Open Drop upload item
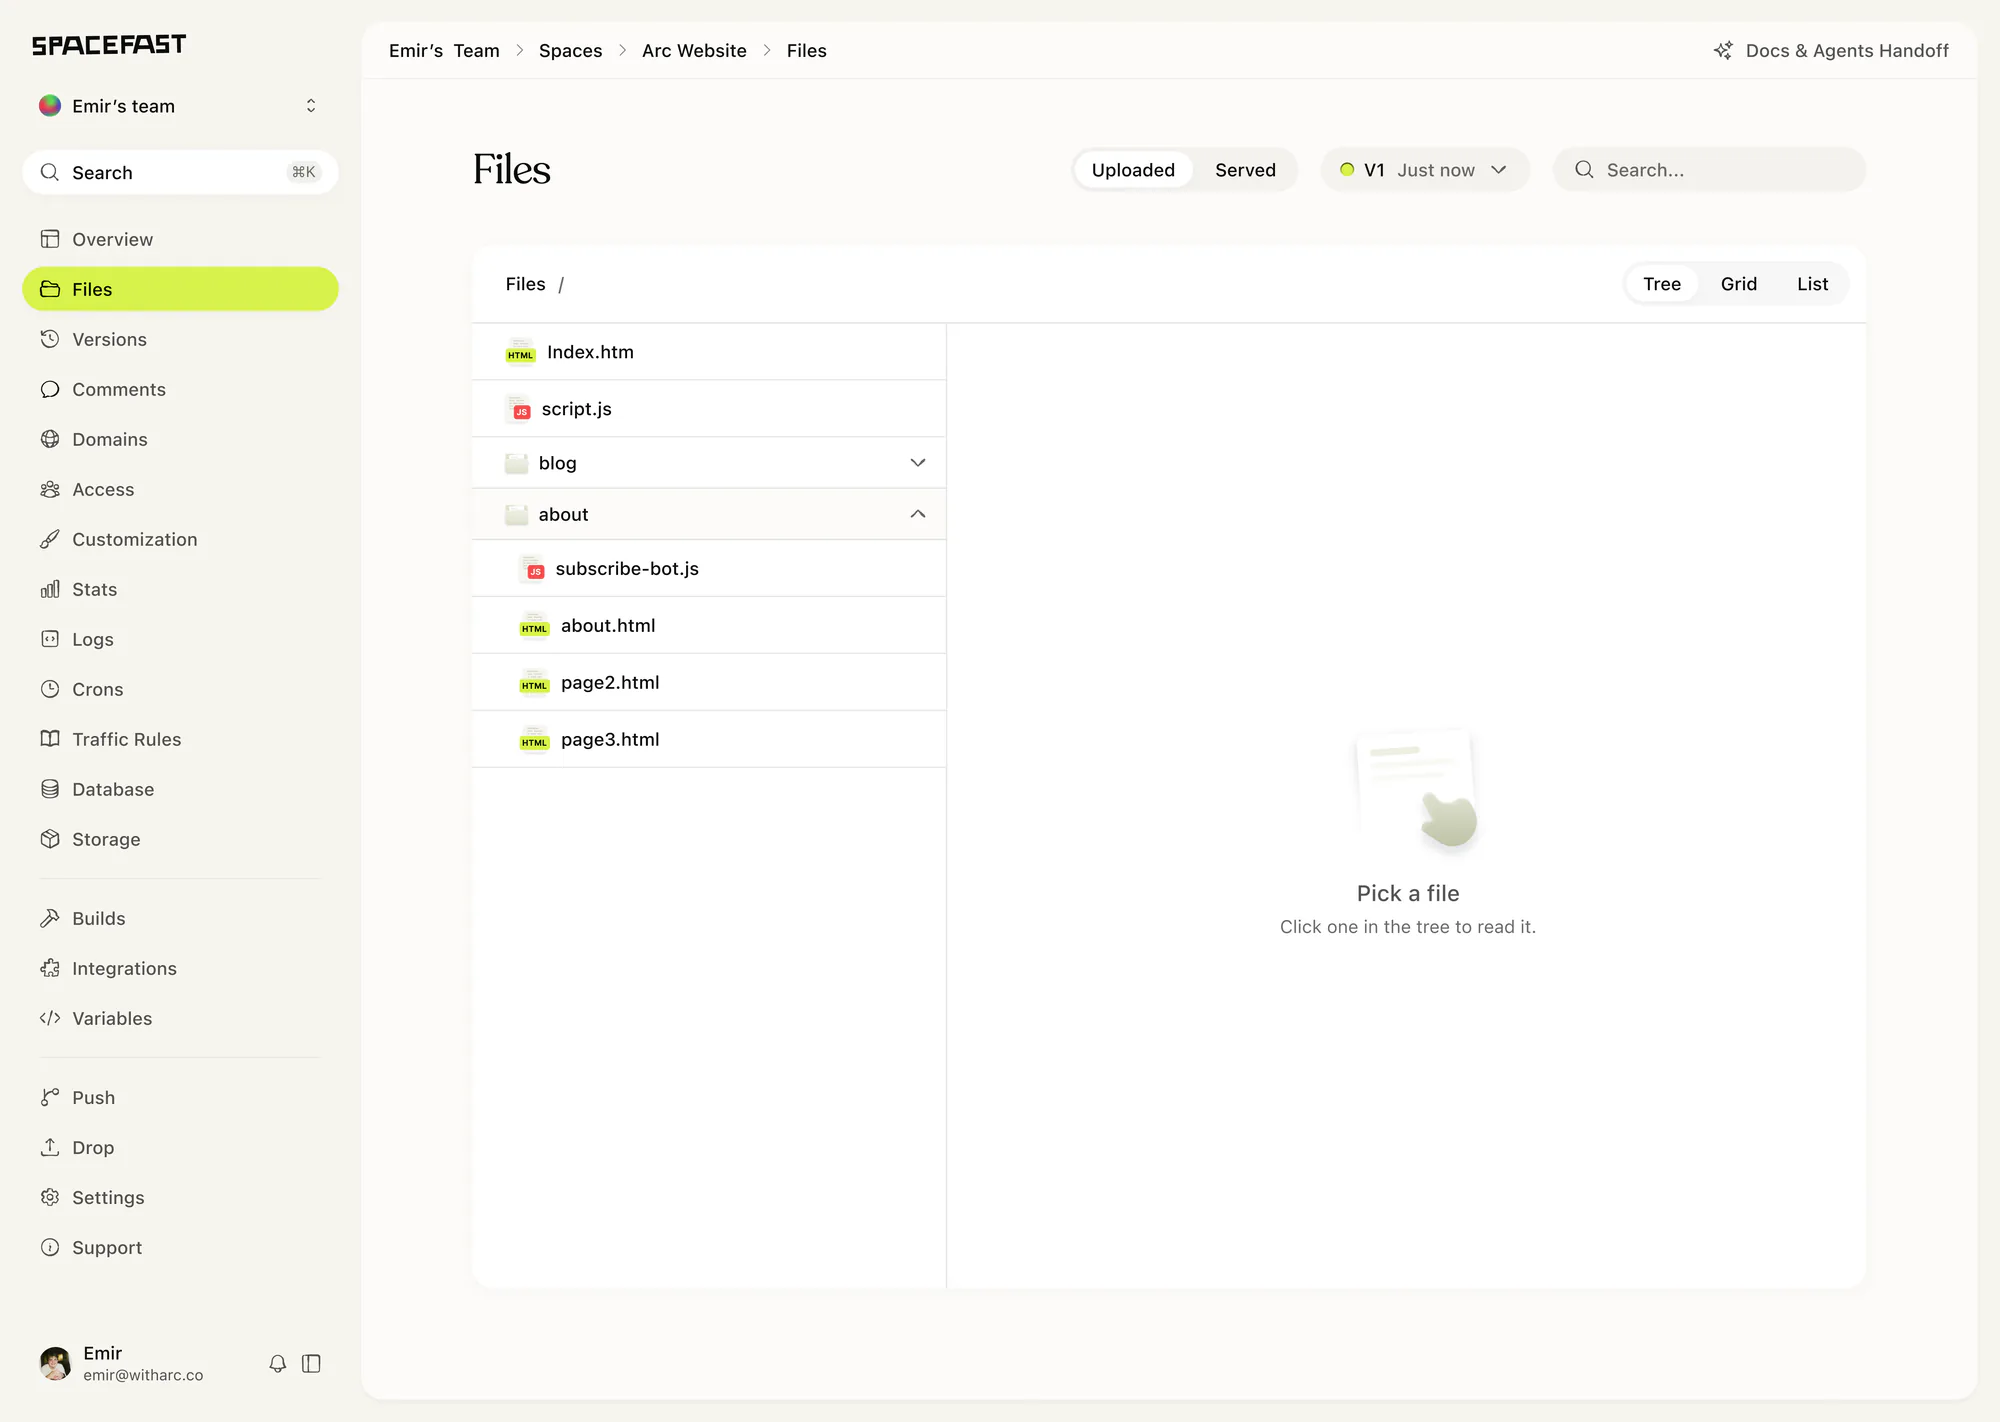The height and width of the screenshot is (1422, 2000). (180, 1147)
